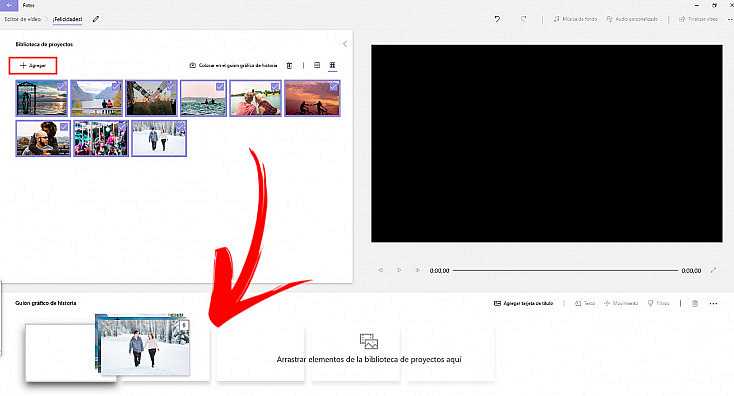Uncheck the holding hands photo checkbox
The height and width of the screenshot is (396, 734).
(x=171, y=87)
